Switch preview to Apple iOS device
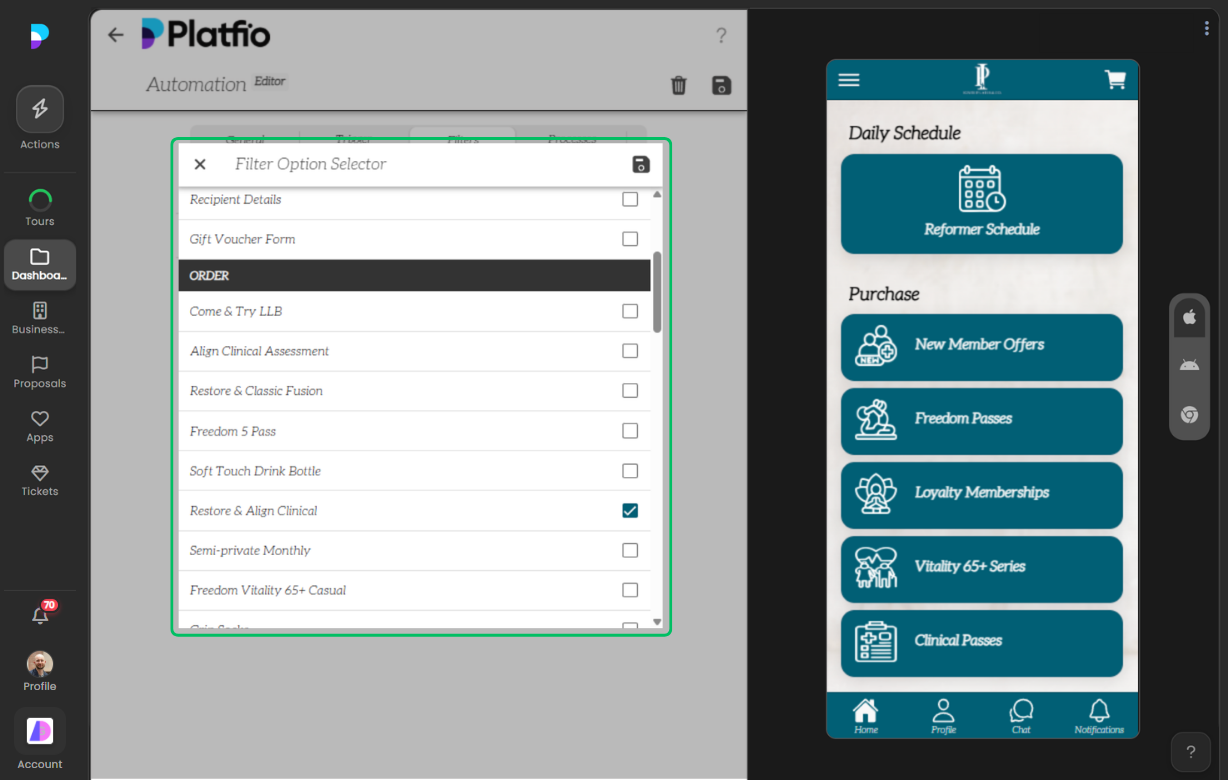This screenshot has height=780, width=1228. 1189,317
